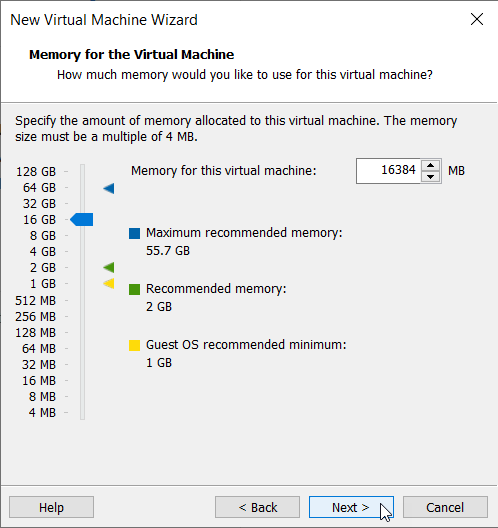Set slider to the 8 GB tick

tap(82, 235)
